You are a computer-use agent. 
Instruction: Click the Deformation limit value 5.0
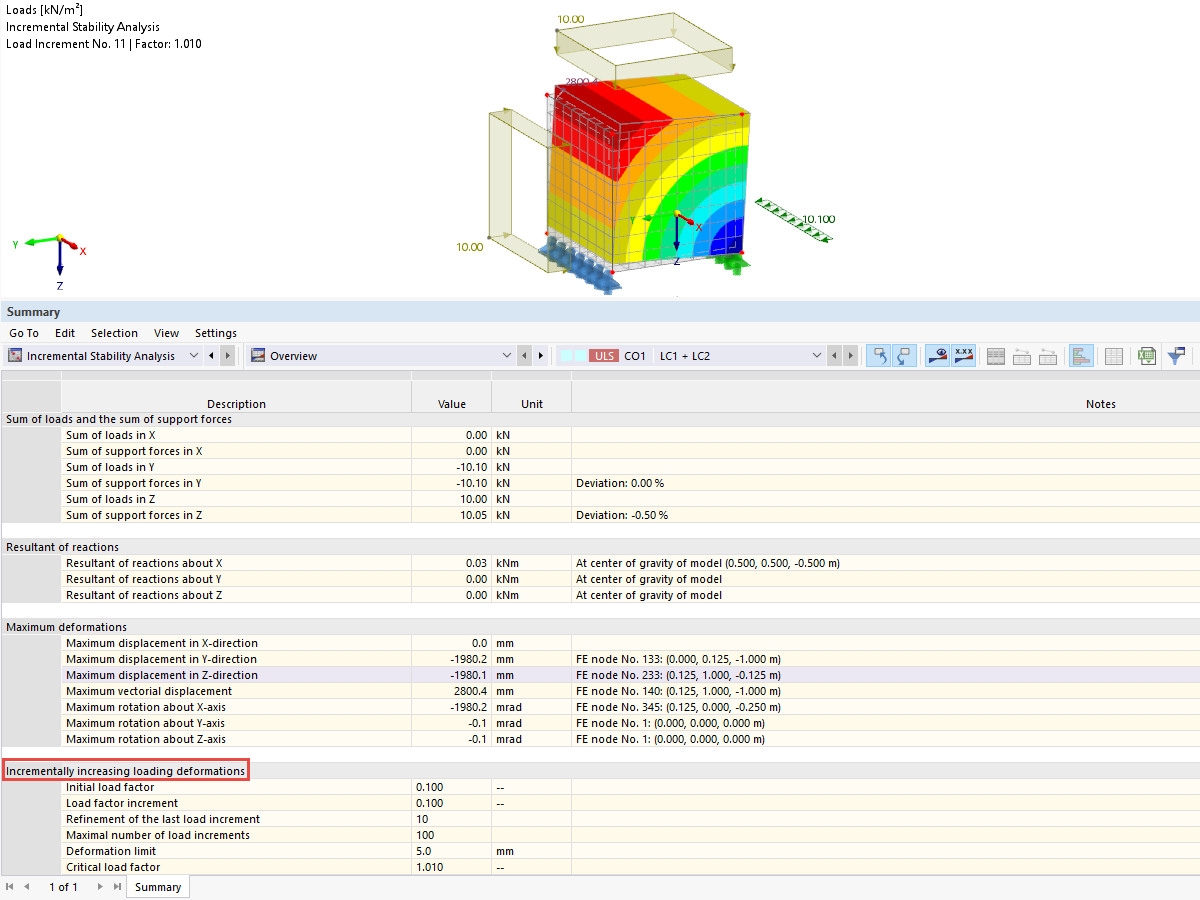click(x=425, y=851)
